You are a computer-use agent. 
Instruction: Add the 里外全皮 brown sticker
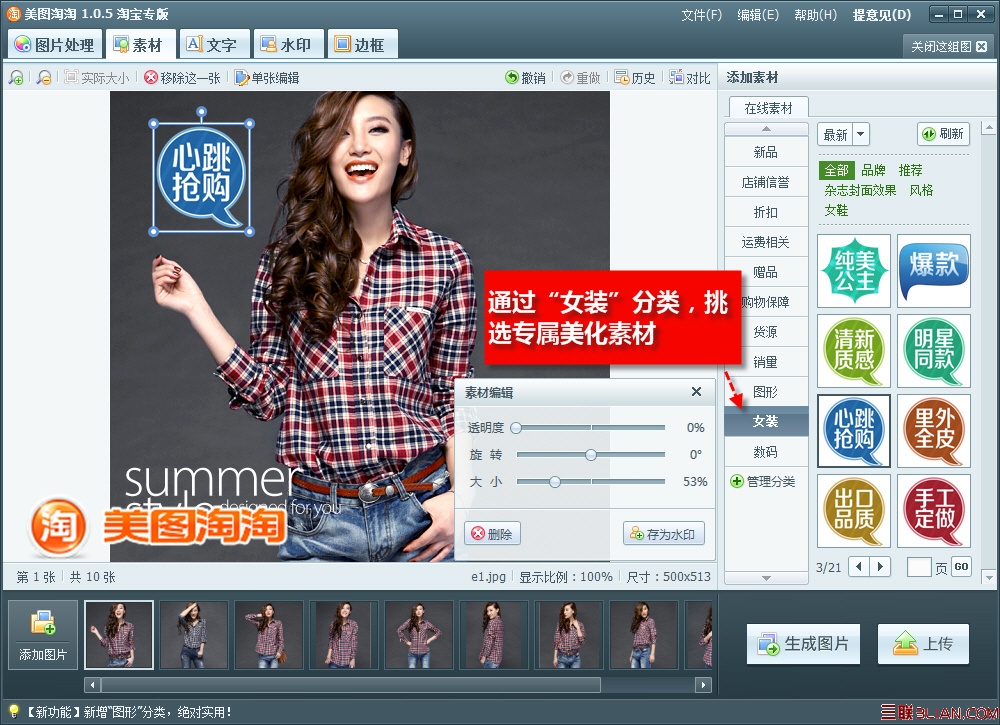[934, 431]
